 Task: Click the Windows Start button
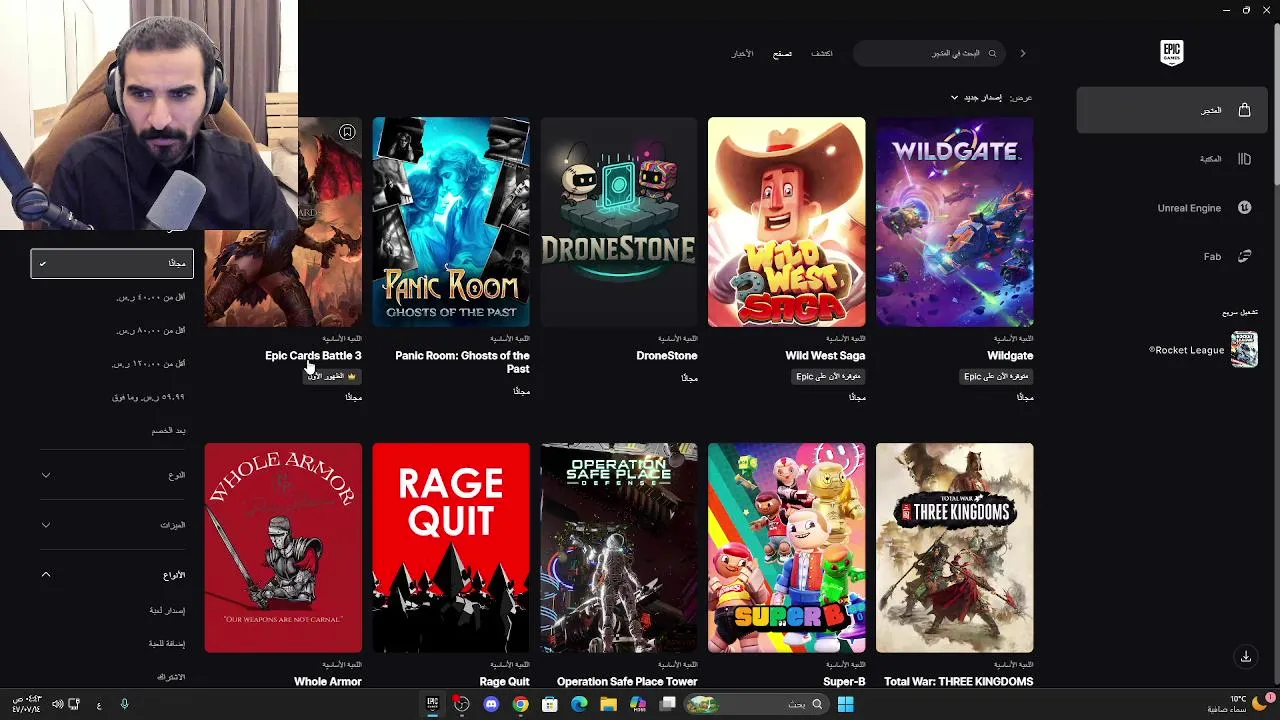click(845, 704)
